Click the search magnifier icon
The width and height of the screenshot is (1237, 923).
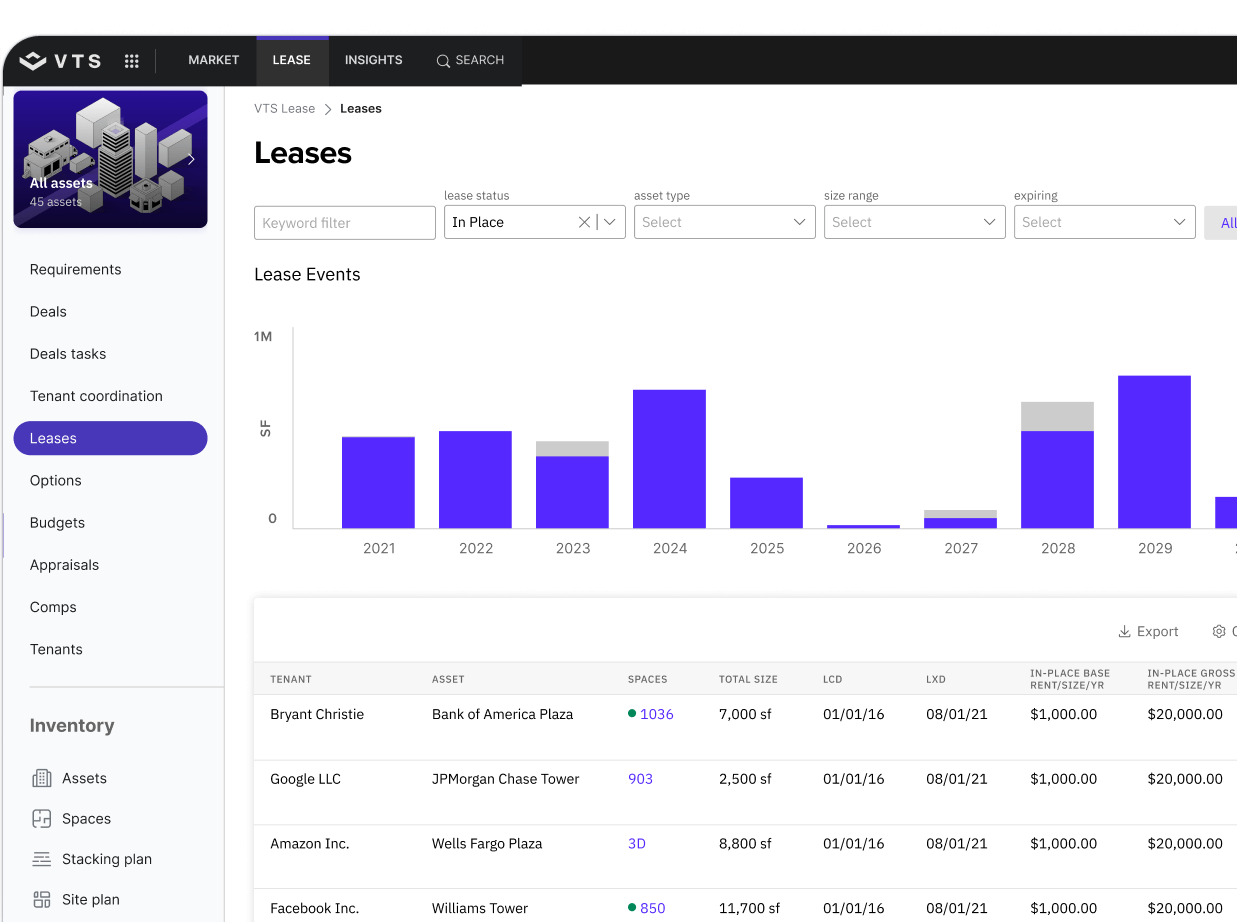click(443, 61)
